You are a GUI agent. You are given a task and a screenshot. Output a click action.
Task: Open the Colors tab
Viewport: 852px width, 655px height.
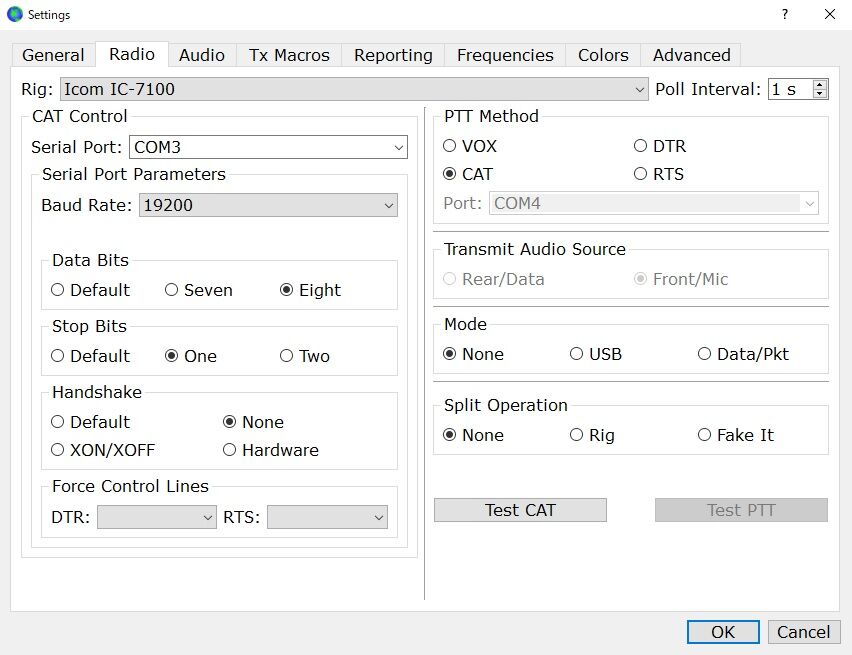pos(603,55)
